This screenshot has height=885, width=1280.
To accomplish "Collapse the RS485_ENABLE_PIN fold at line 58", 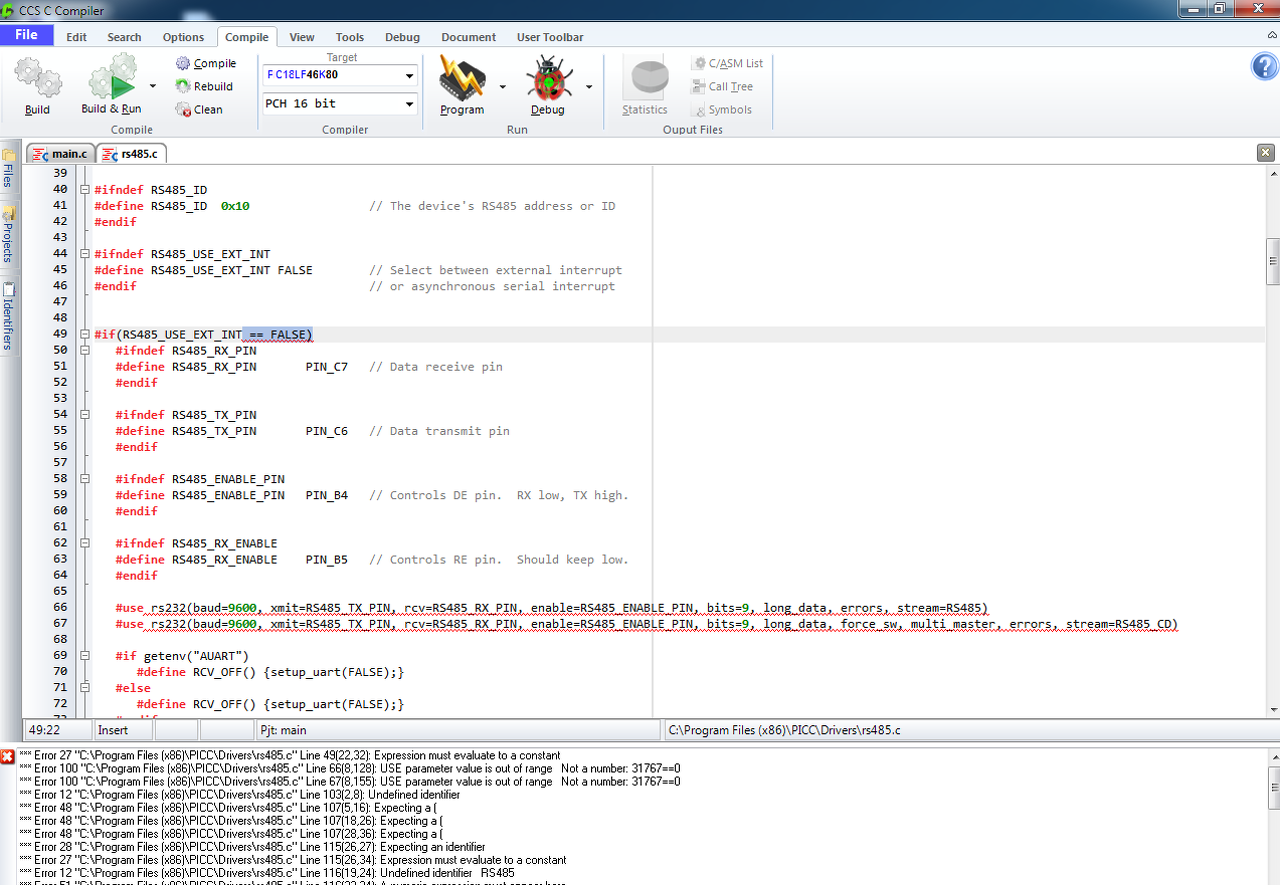I will (x=85, y=479).
